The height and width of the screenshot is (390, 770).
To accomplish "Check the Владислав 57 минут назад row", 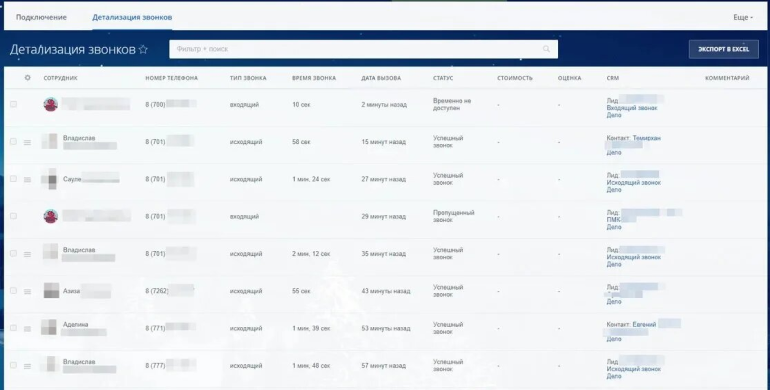I will (x=13, y=365).
